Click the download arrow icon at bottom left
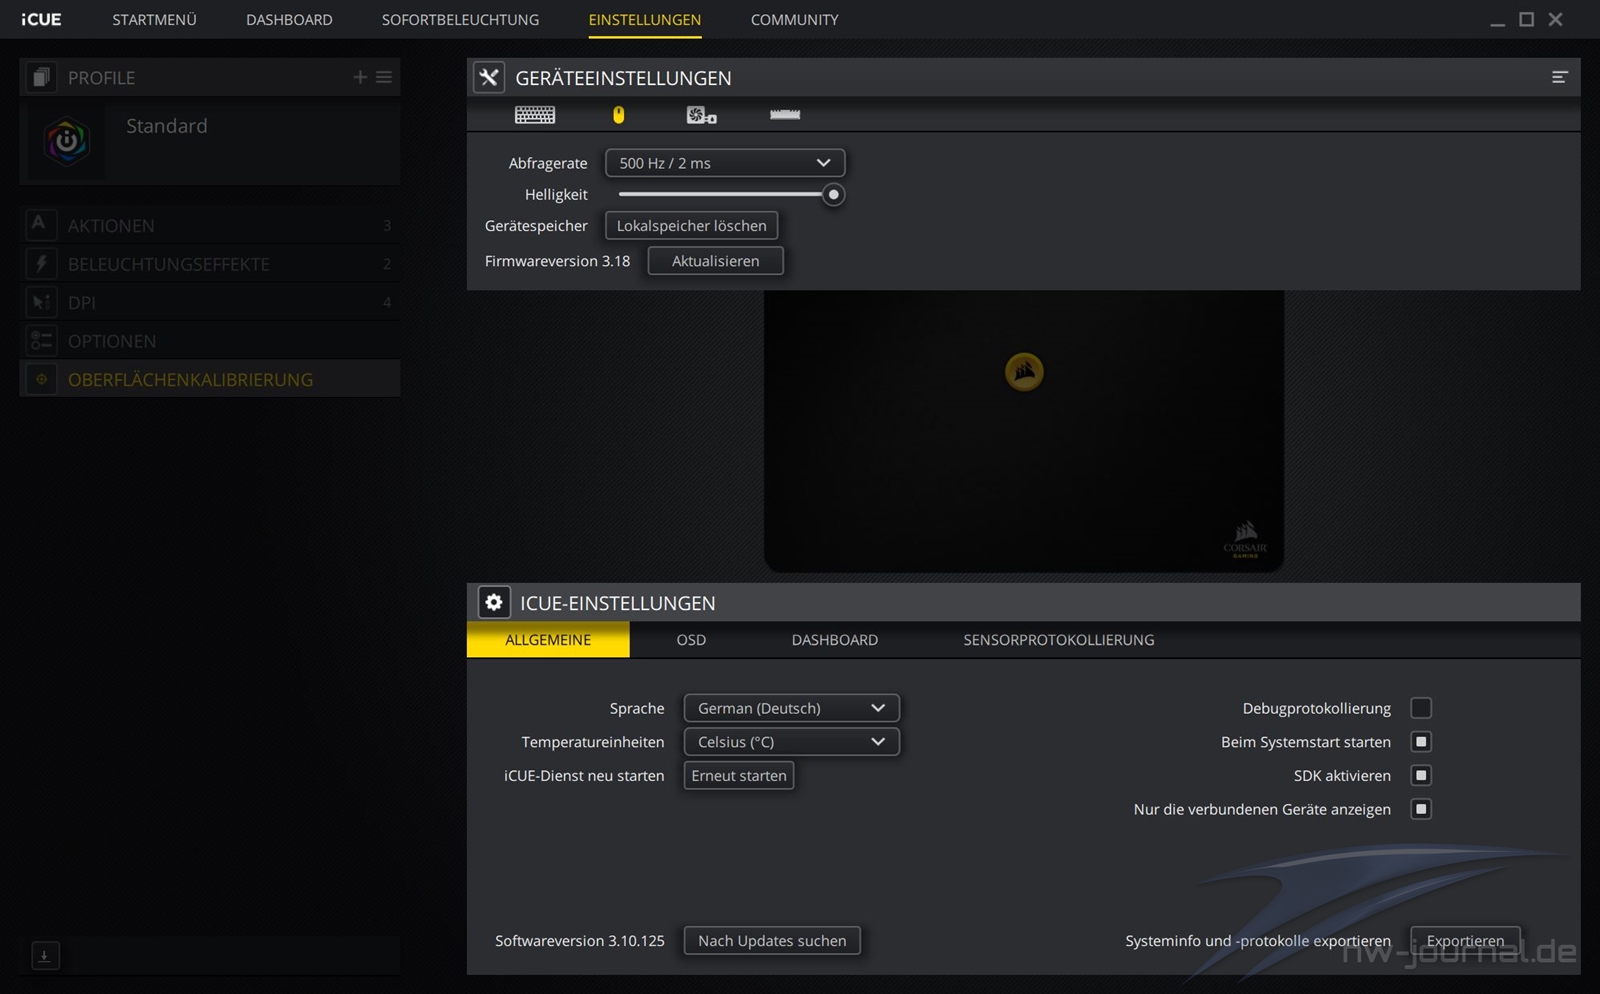This screenshot has width=1600, height=994. coord(45,956)
